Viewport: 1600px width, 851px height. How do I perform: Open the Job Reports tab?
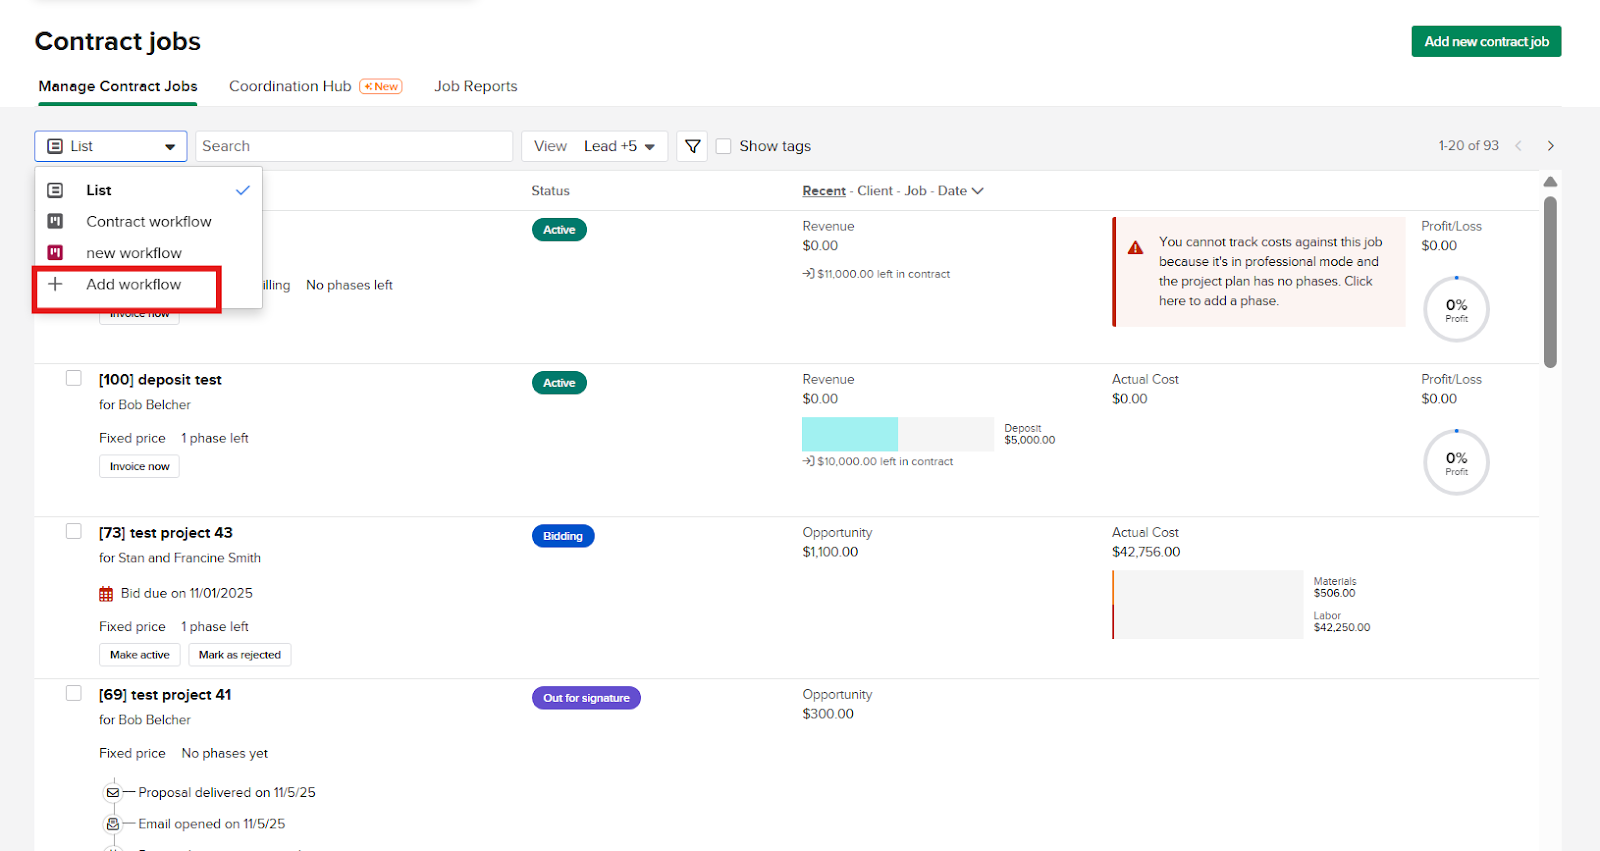point(475,86)
